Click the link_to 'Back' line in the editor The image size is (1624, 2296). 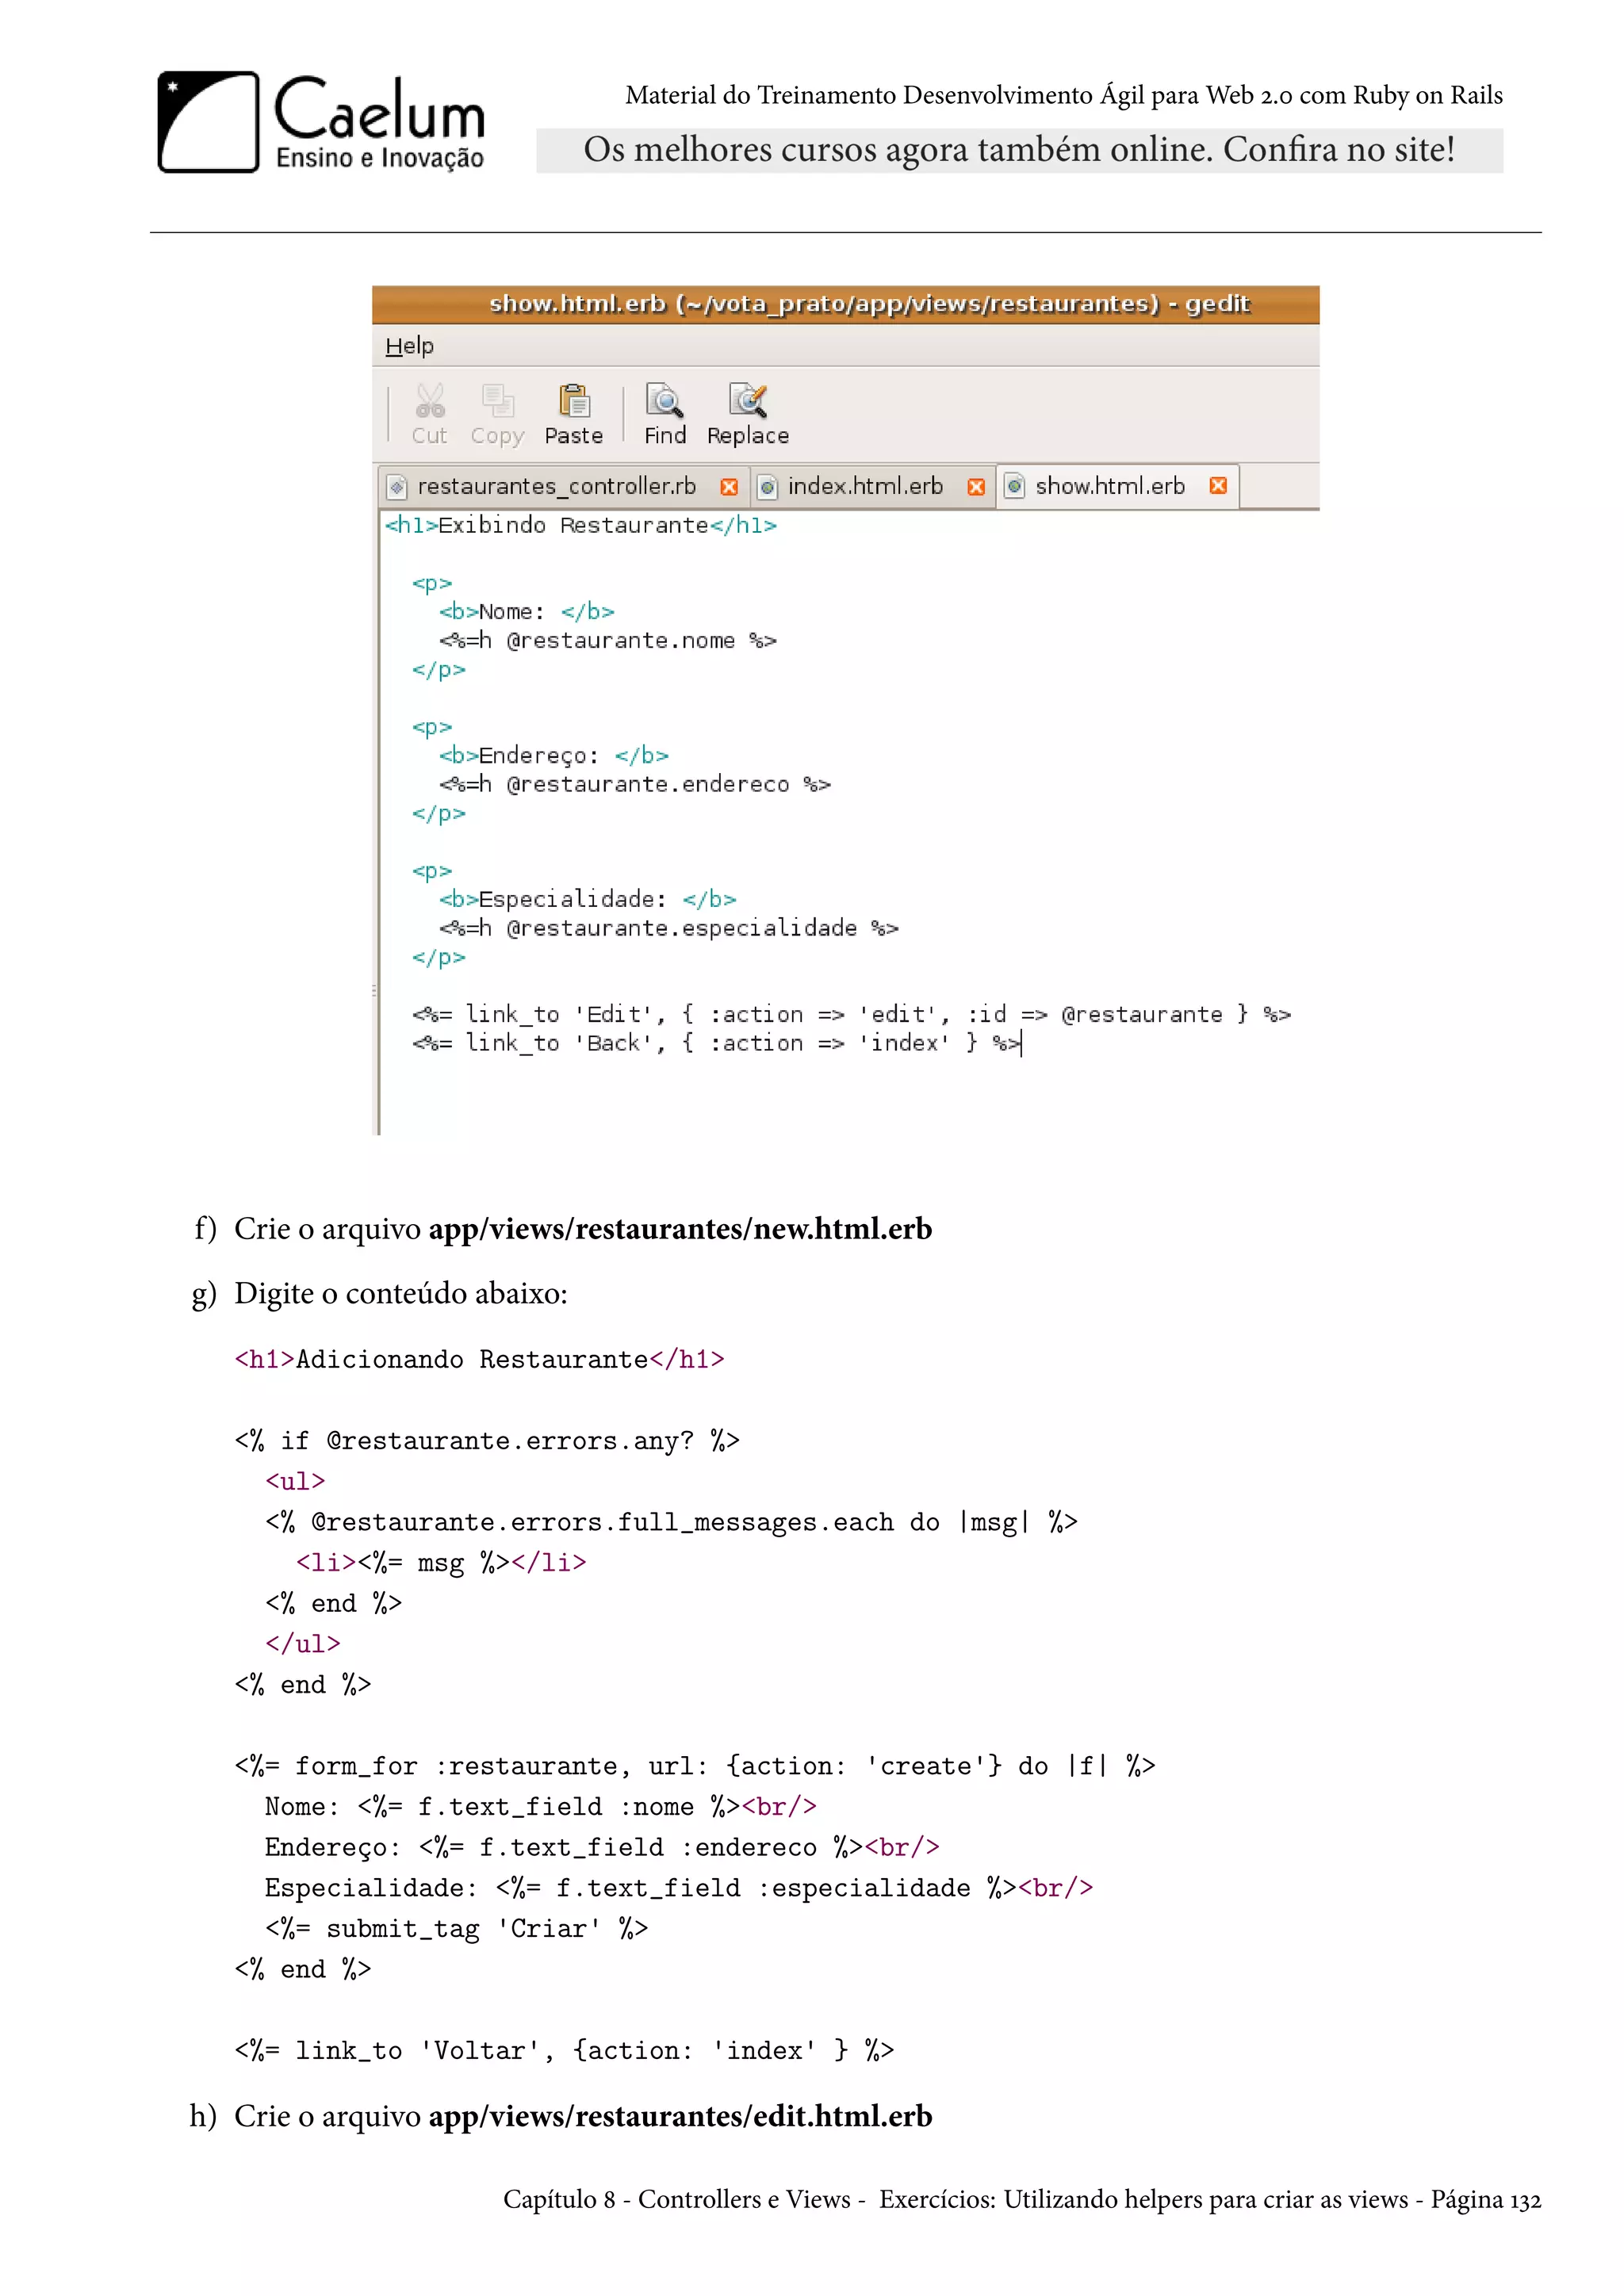(715, 1044)
